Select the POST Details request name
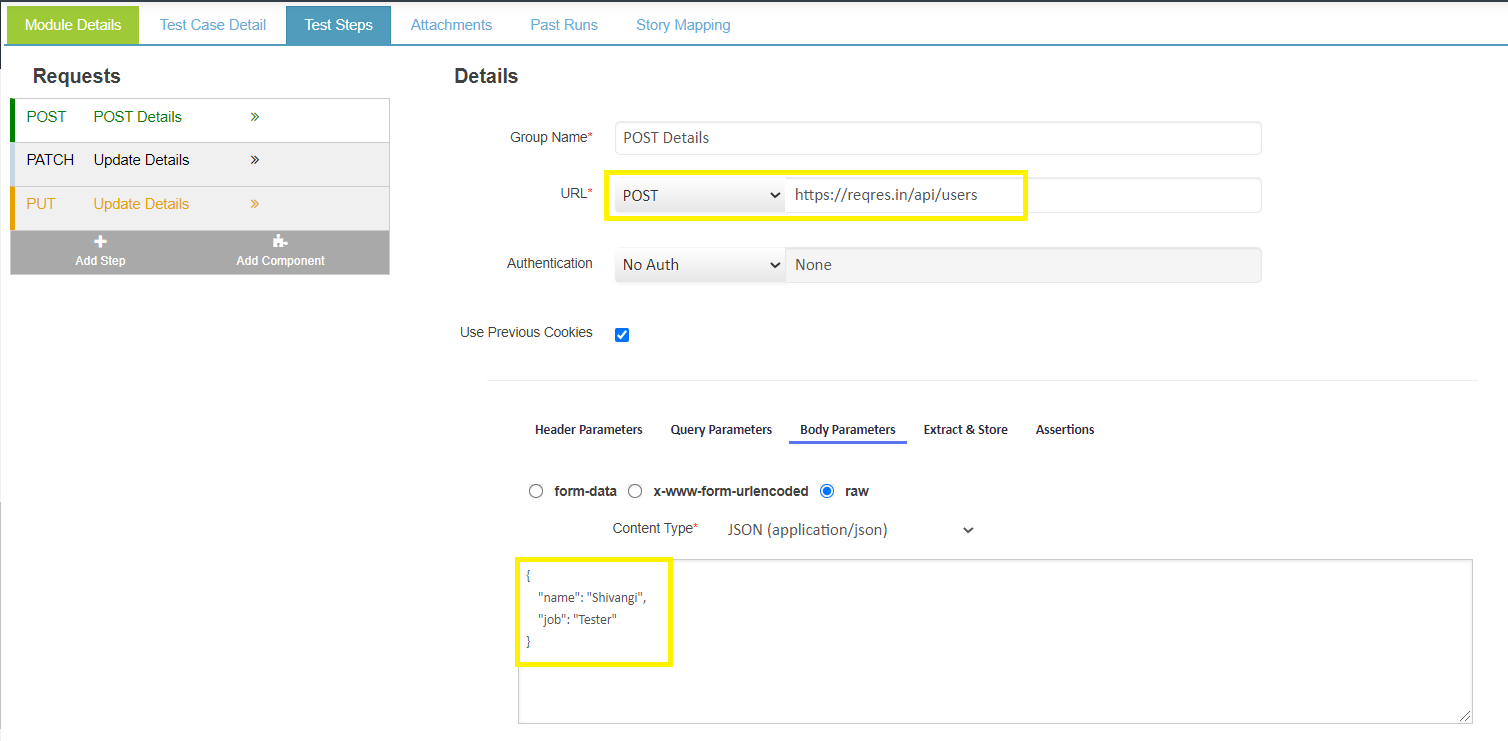This screenshot has height=741, width=1508. click(138, 117)
